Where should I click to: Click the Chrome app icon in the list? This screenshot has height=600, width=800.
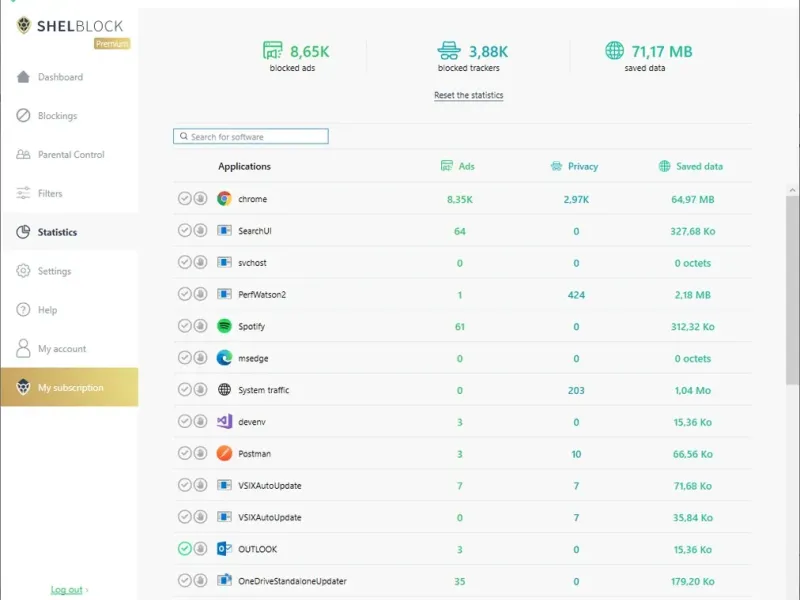(x=225, y=199)
